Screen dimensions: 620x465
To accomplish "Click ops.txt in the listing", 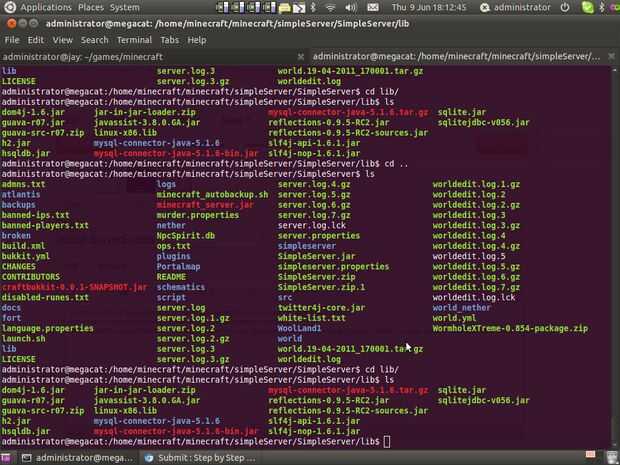I will [x=173, y=246].
